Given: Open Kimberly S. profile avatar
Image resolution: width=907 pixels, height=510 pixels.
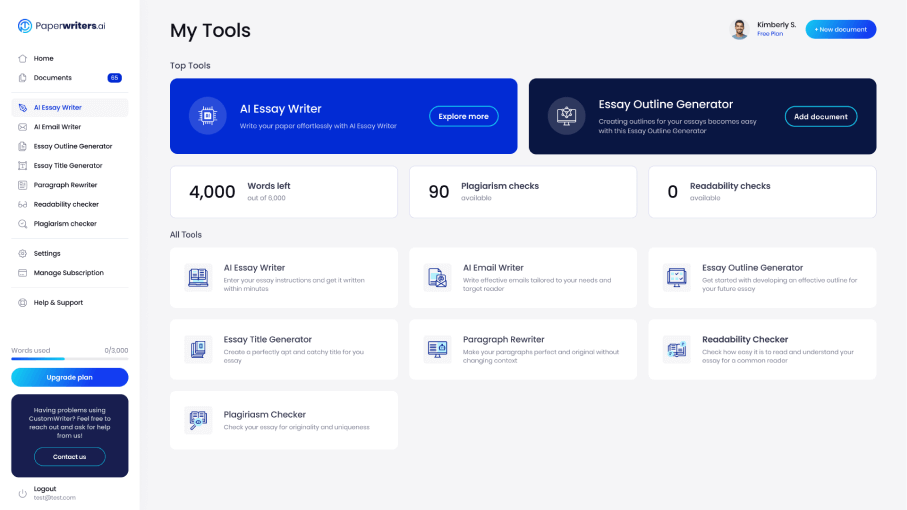Looking at the screenshot, I should [x=739, y=29].
